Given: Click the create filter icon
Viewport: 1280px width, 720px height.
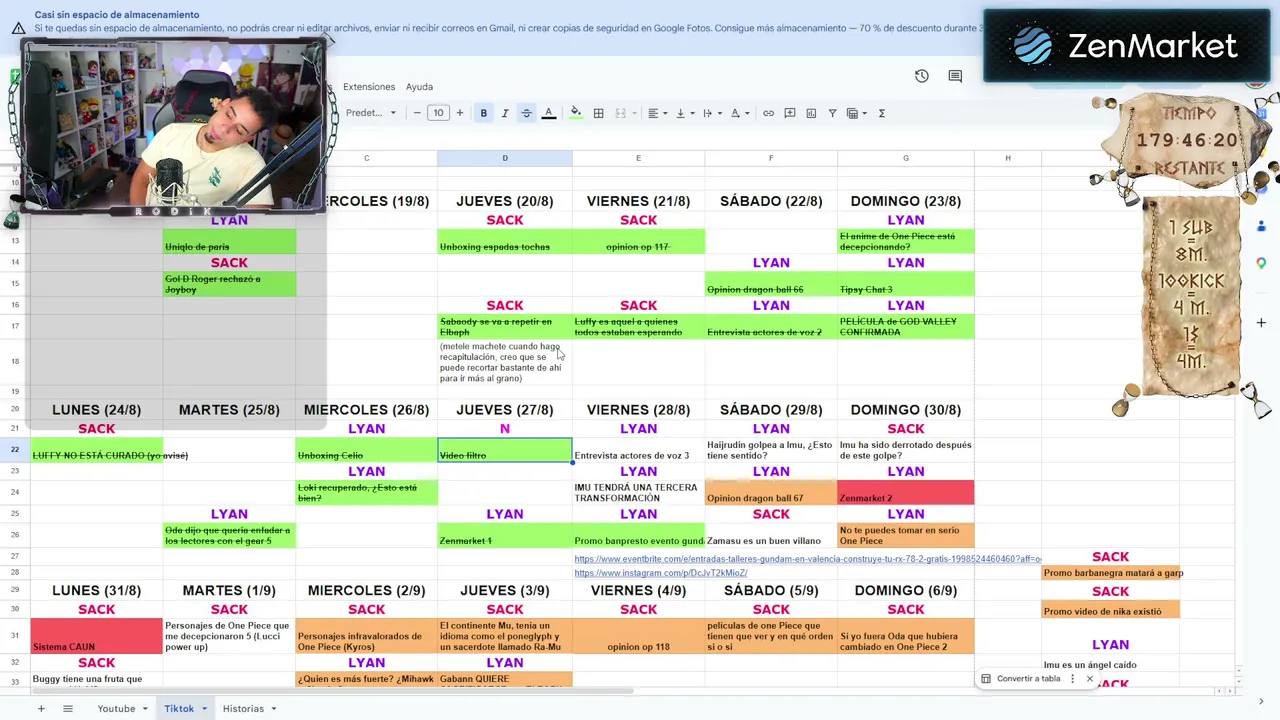Looking at the screenshot, I should (832, 113).
